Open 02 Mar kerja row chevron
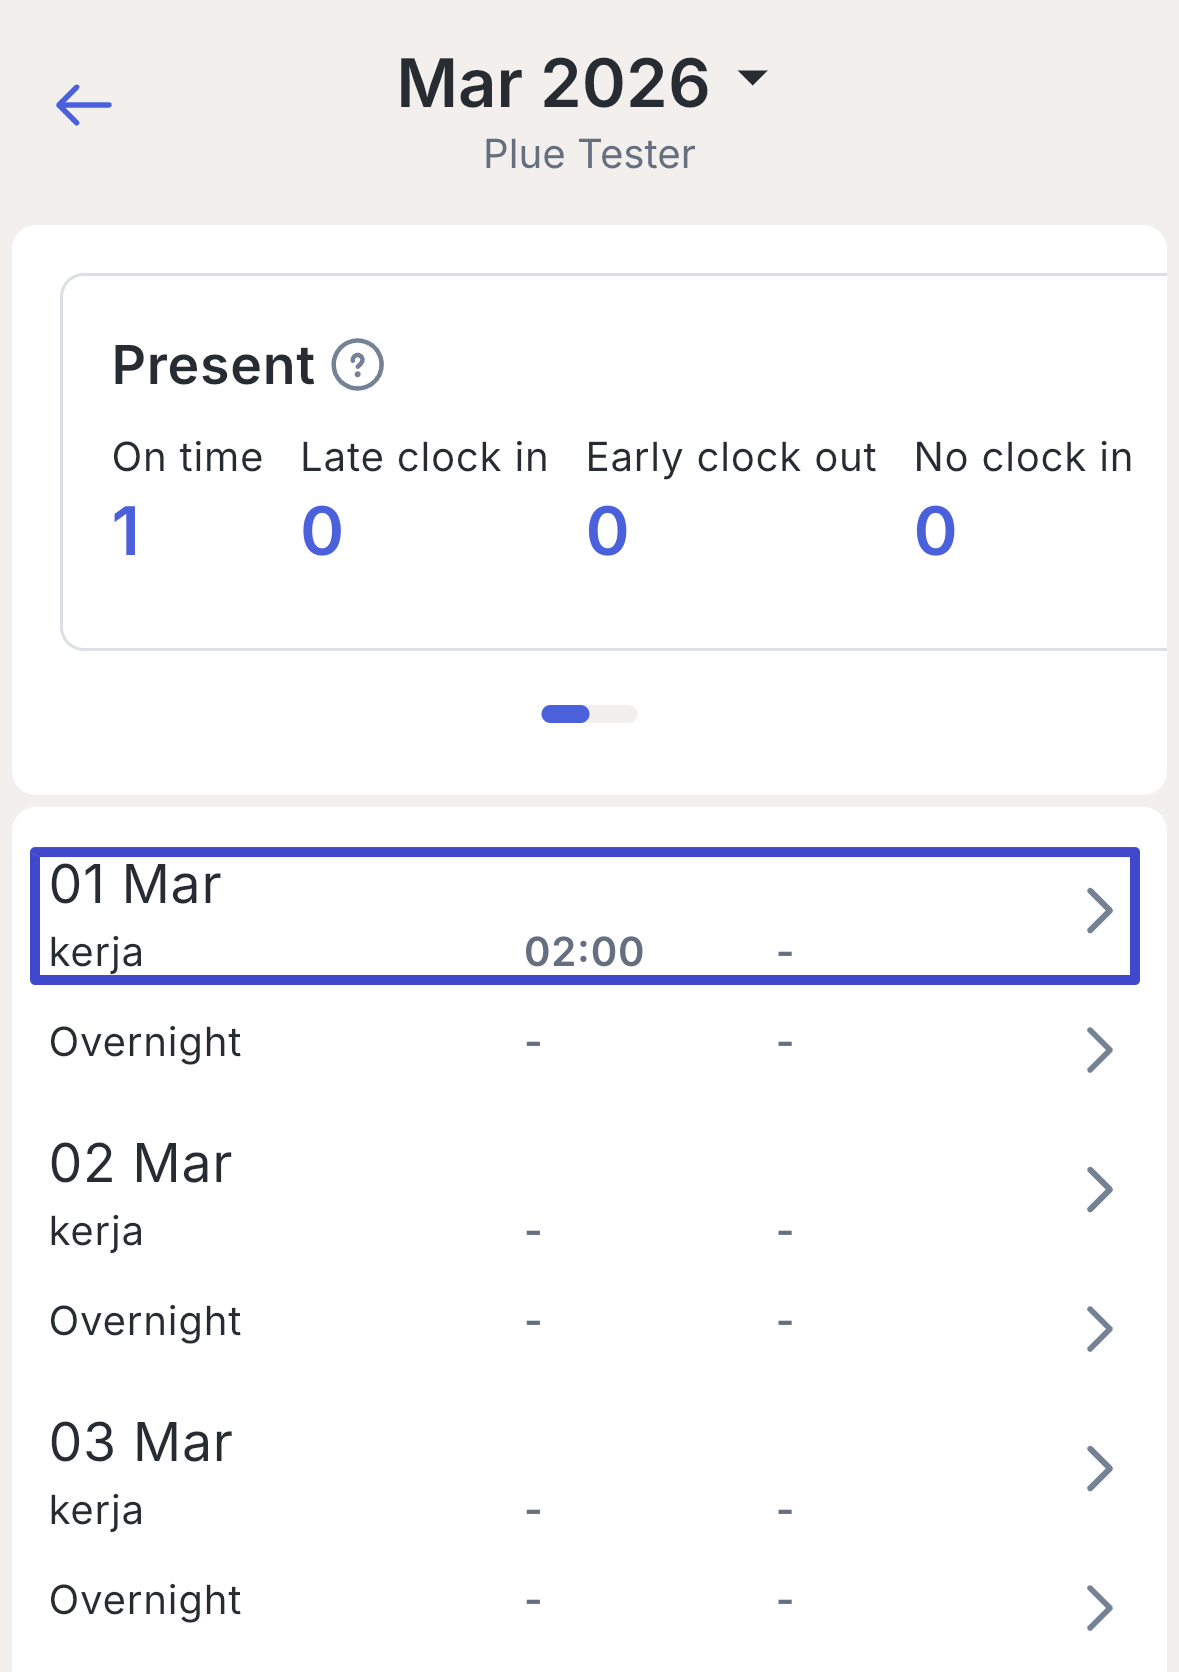Screen dimensions: 1179x1672 tap(1099, 1190)
